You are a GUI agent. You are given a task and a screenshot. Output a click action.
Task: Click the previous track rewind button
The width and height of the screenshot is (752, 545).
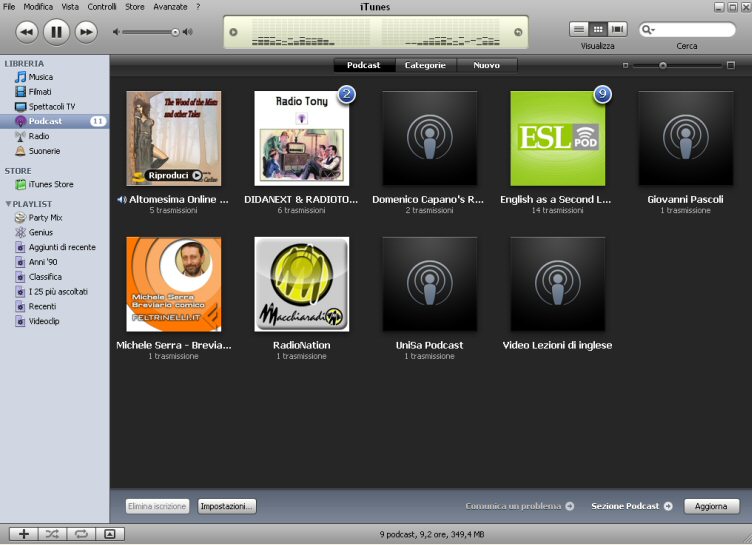26,32
